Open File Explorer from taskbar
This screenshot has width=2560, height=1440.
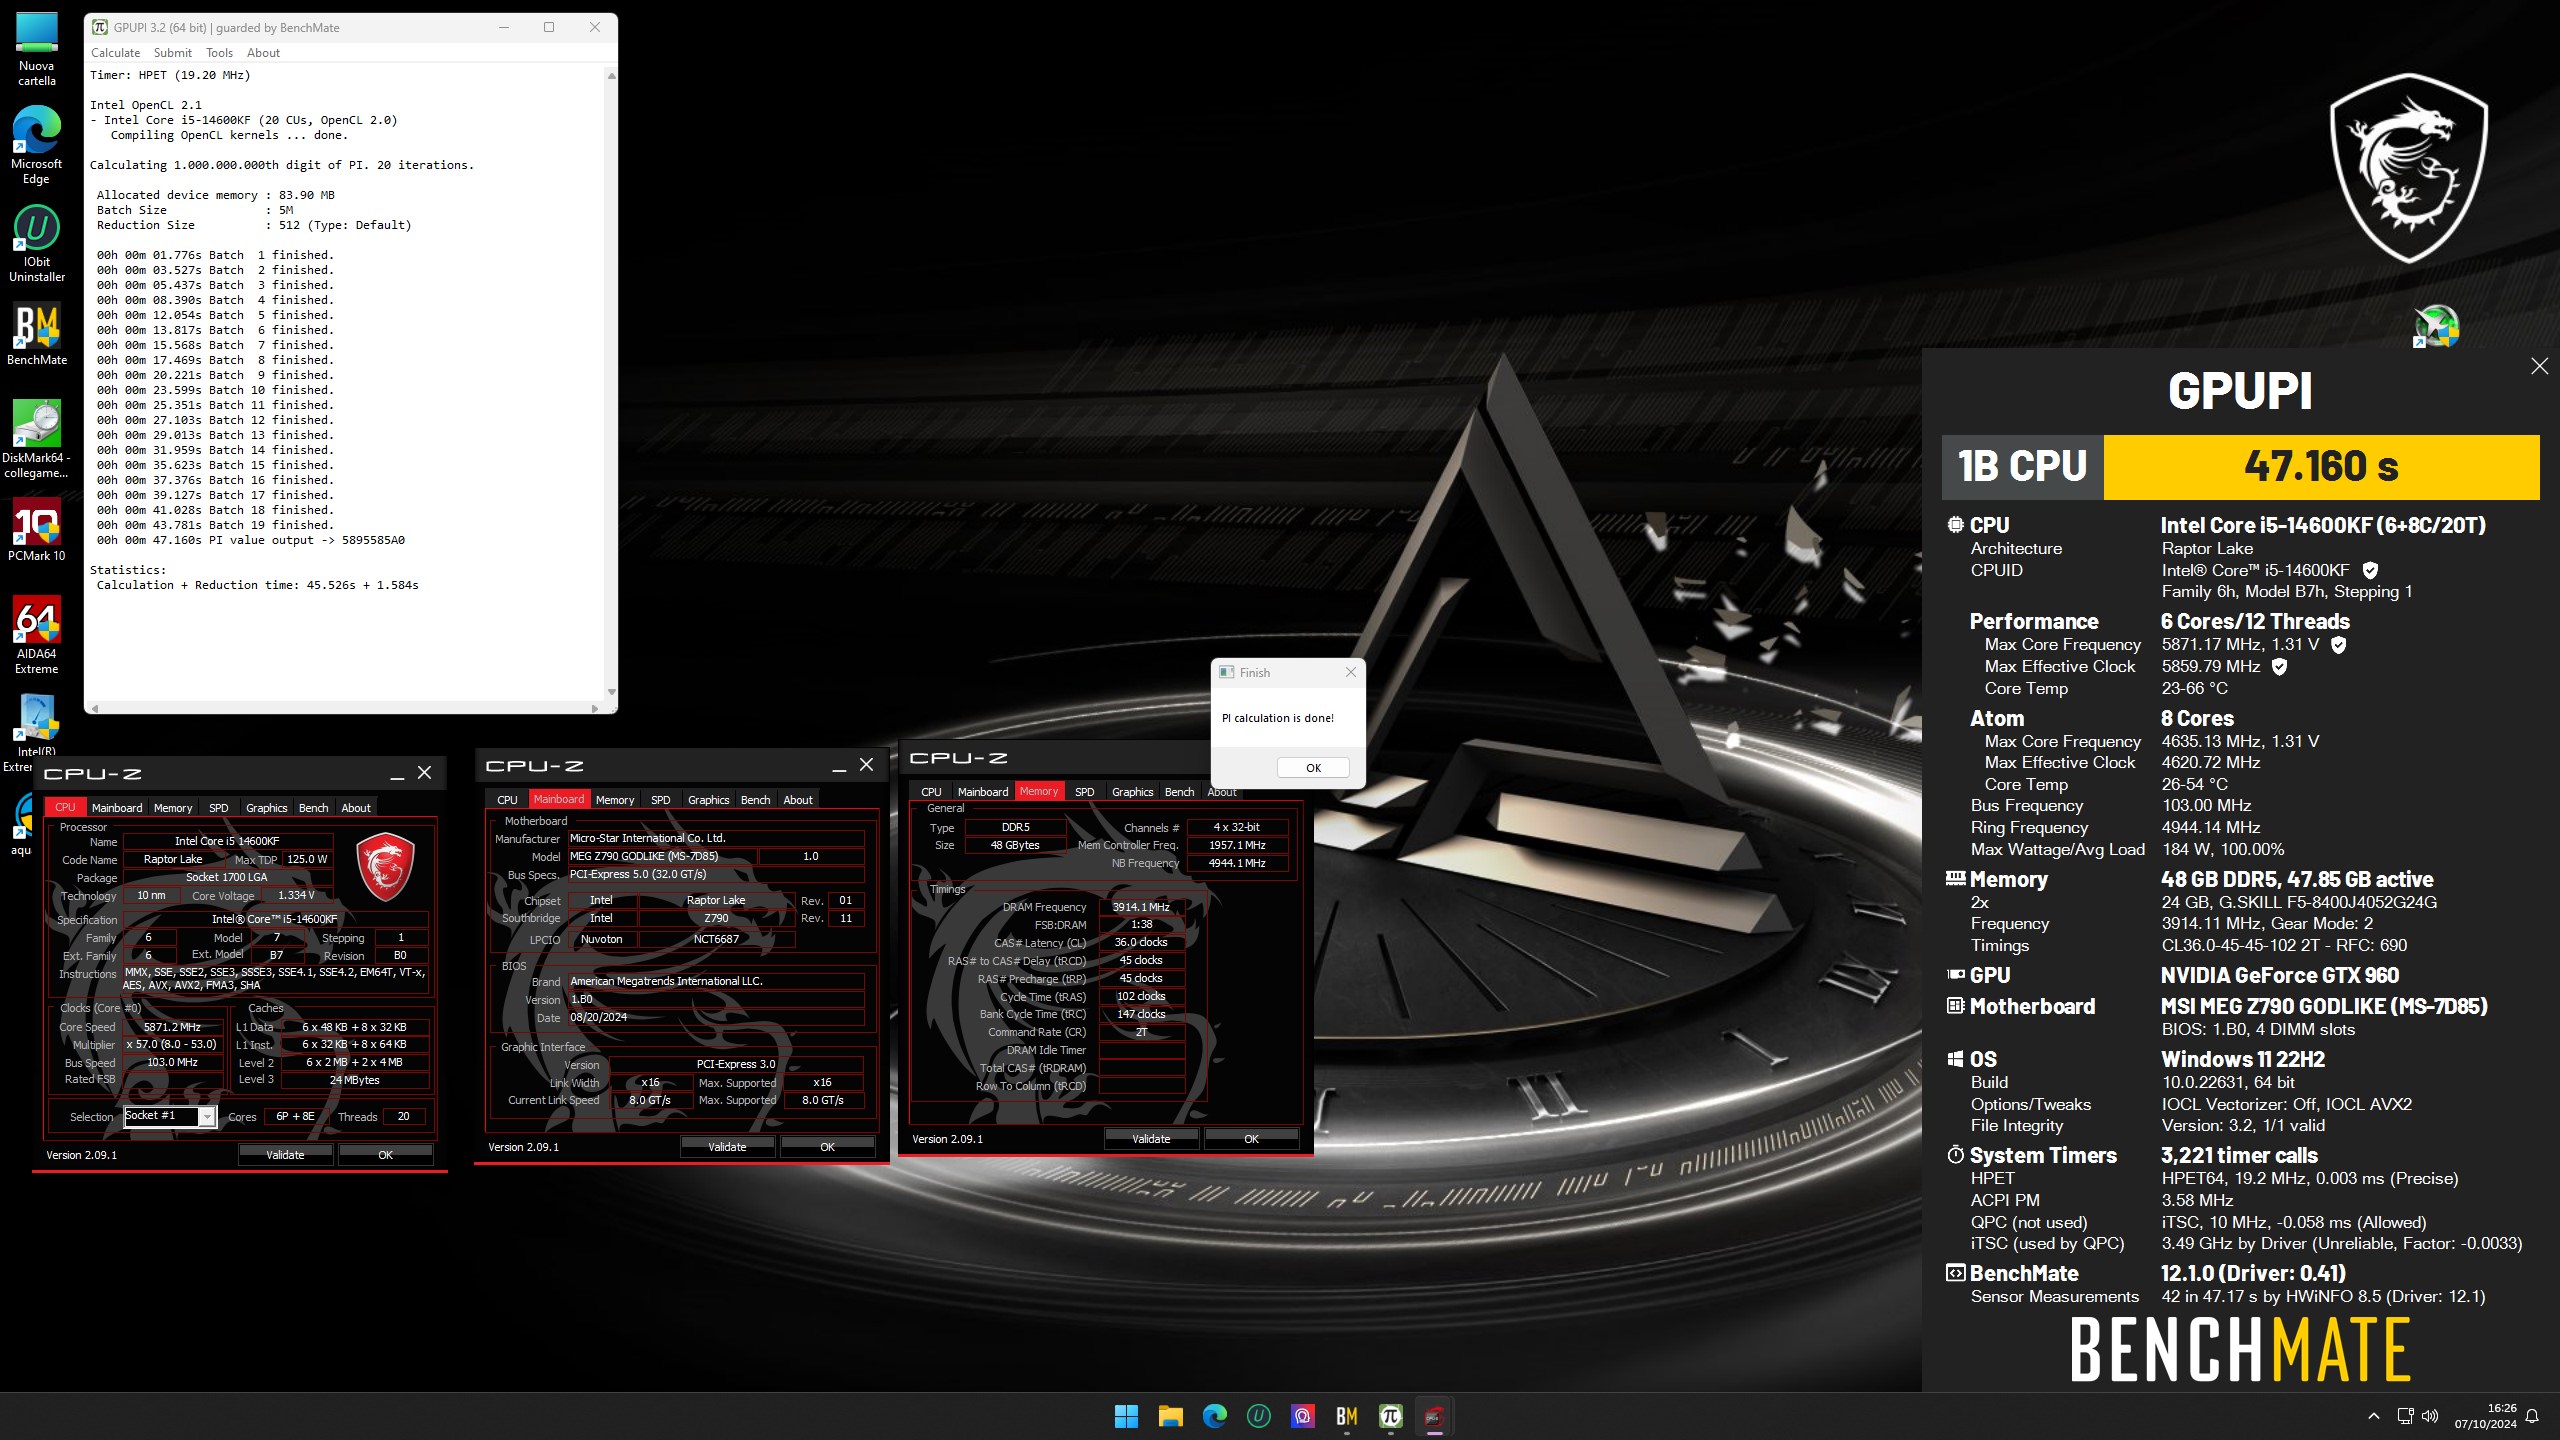1170,1416
